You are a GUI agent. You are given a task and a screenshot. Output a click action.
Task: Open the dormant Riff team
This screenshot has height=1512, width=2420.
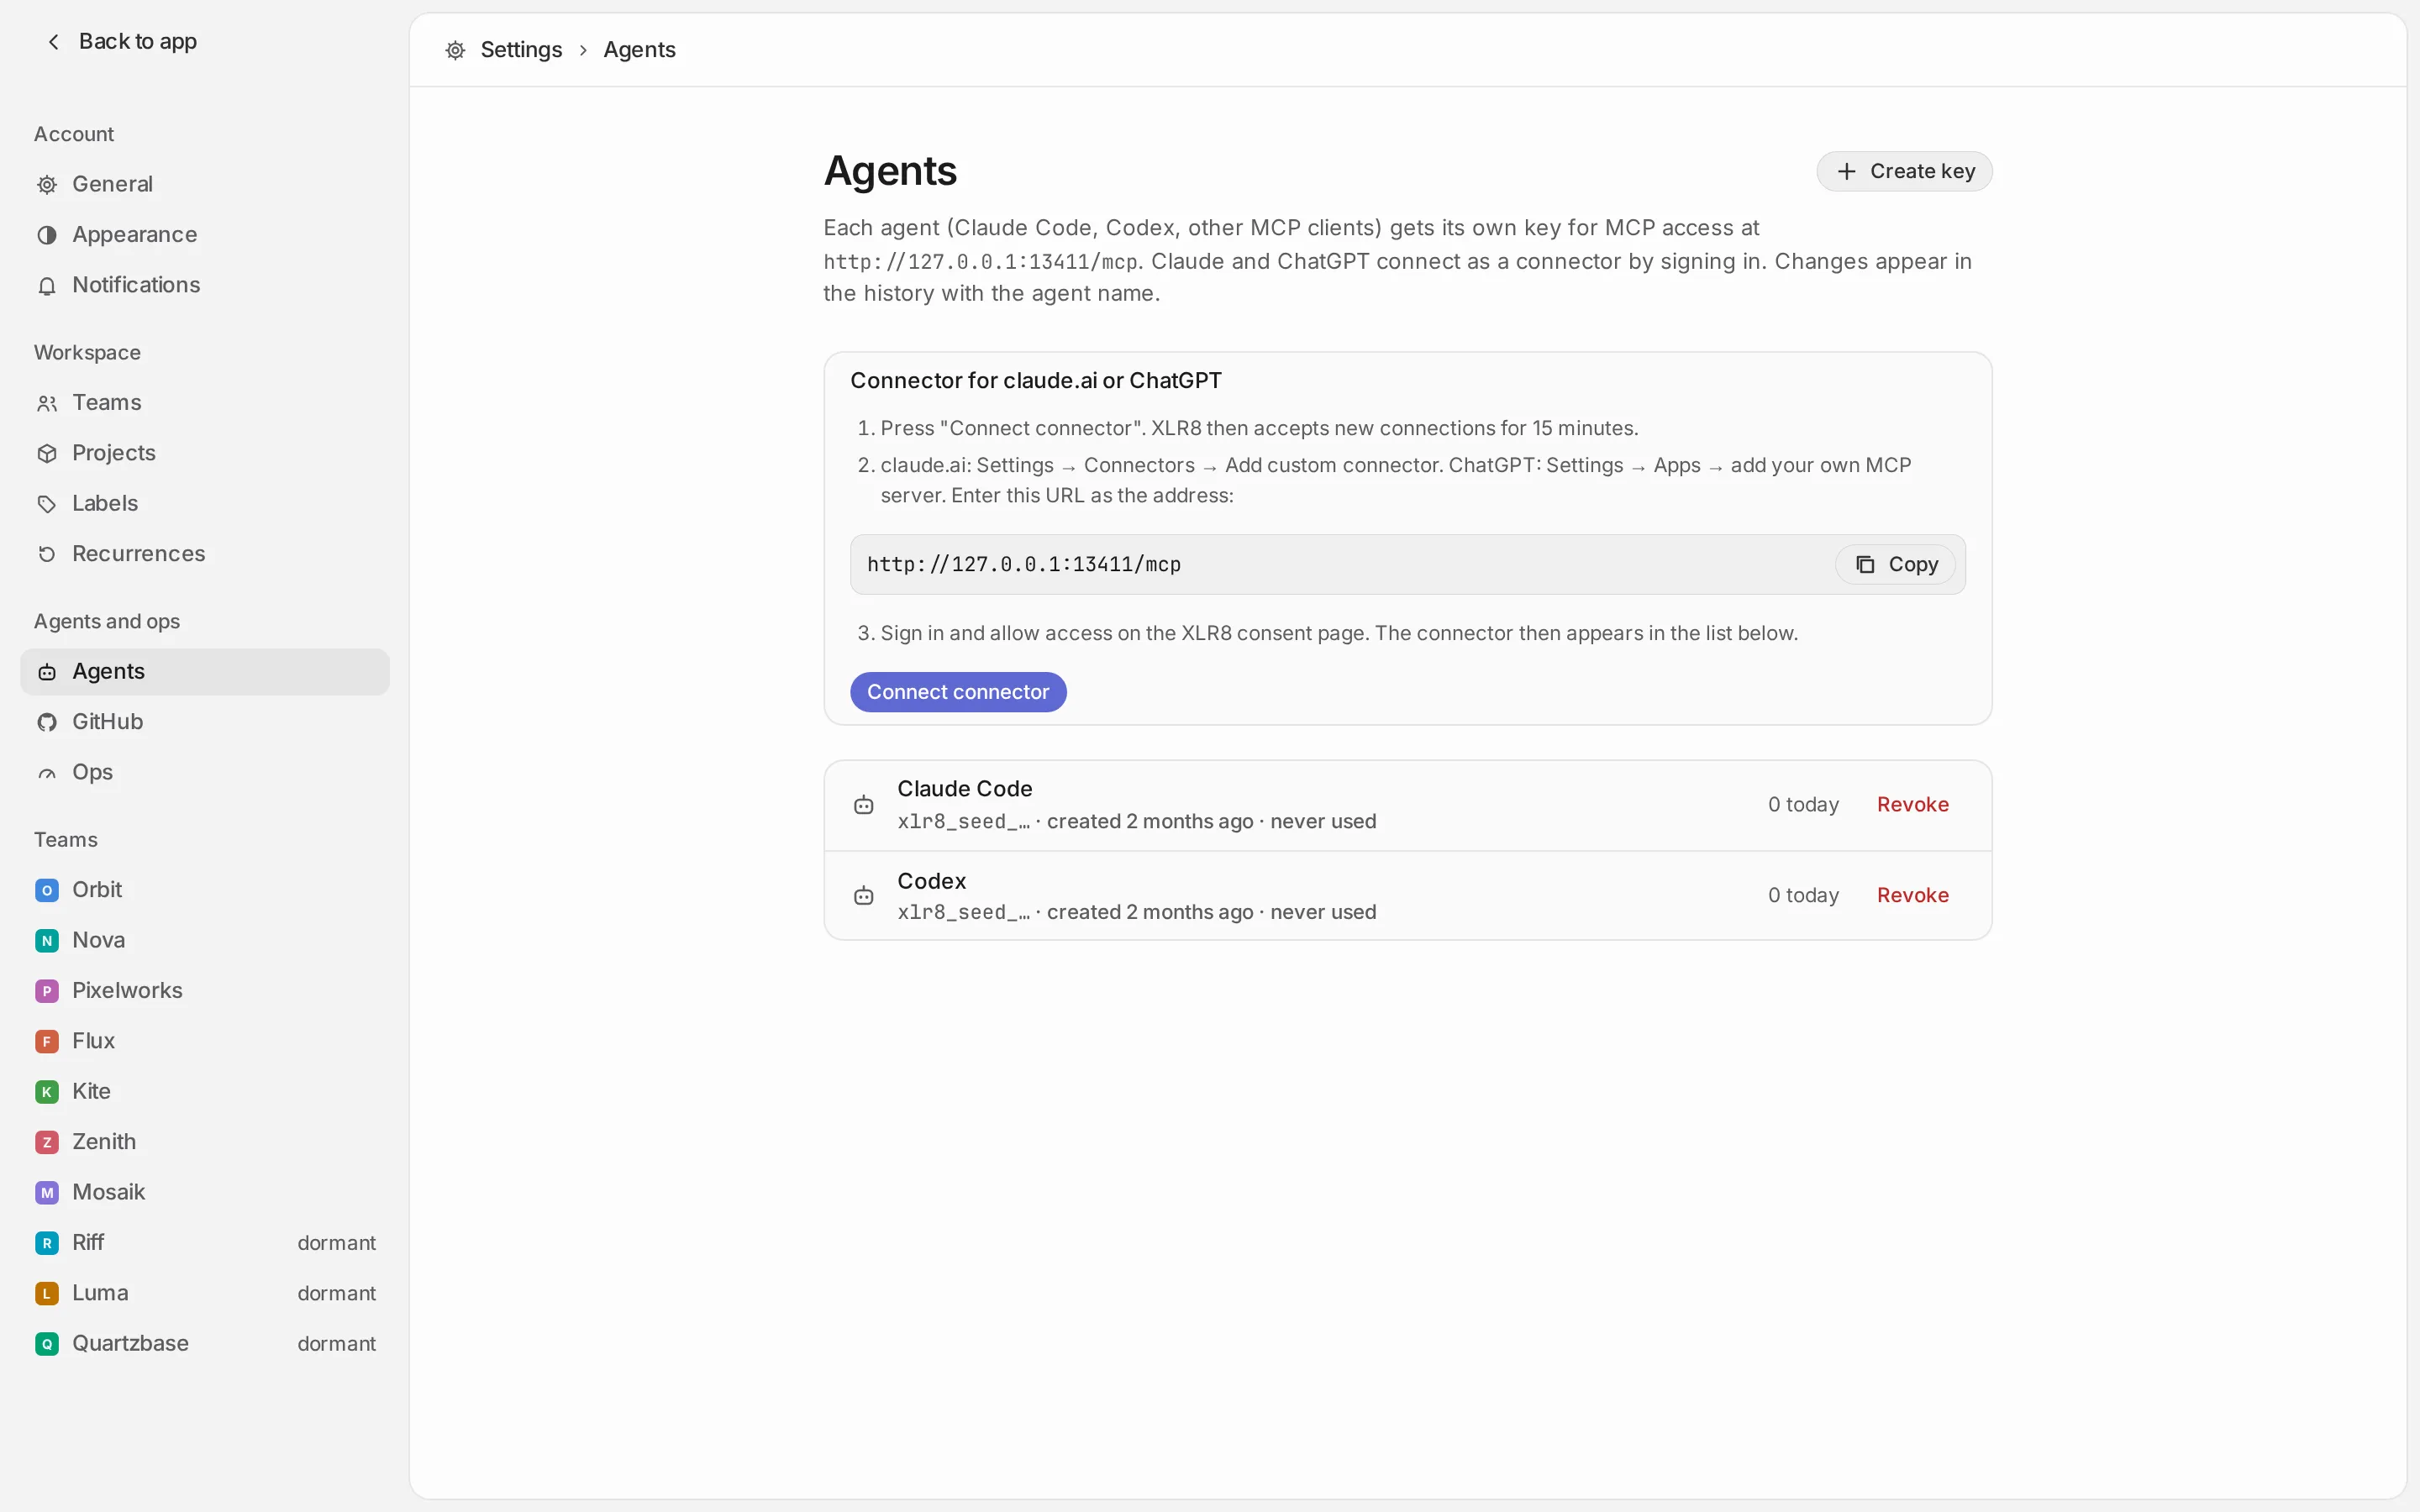tap(205, 1243)
